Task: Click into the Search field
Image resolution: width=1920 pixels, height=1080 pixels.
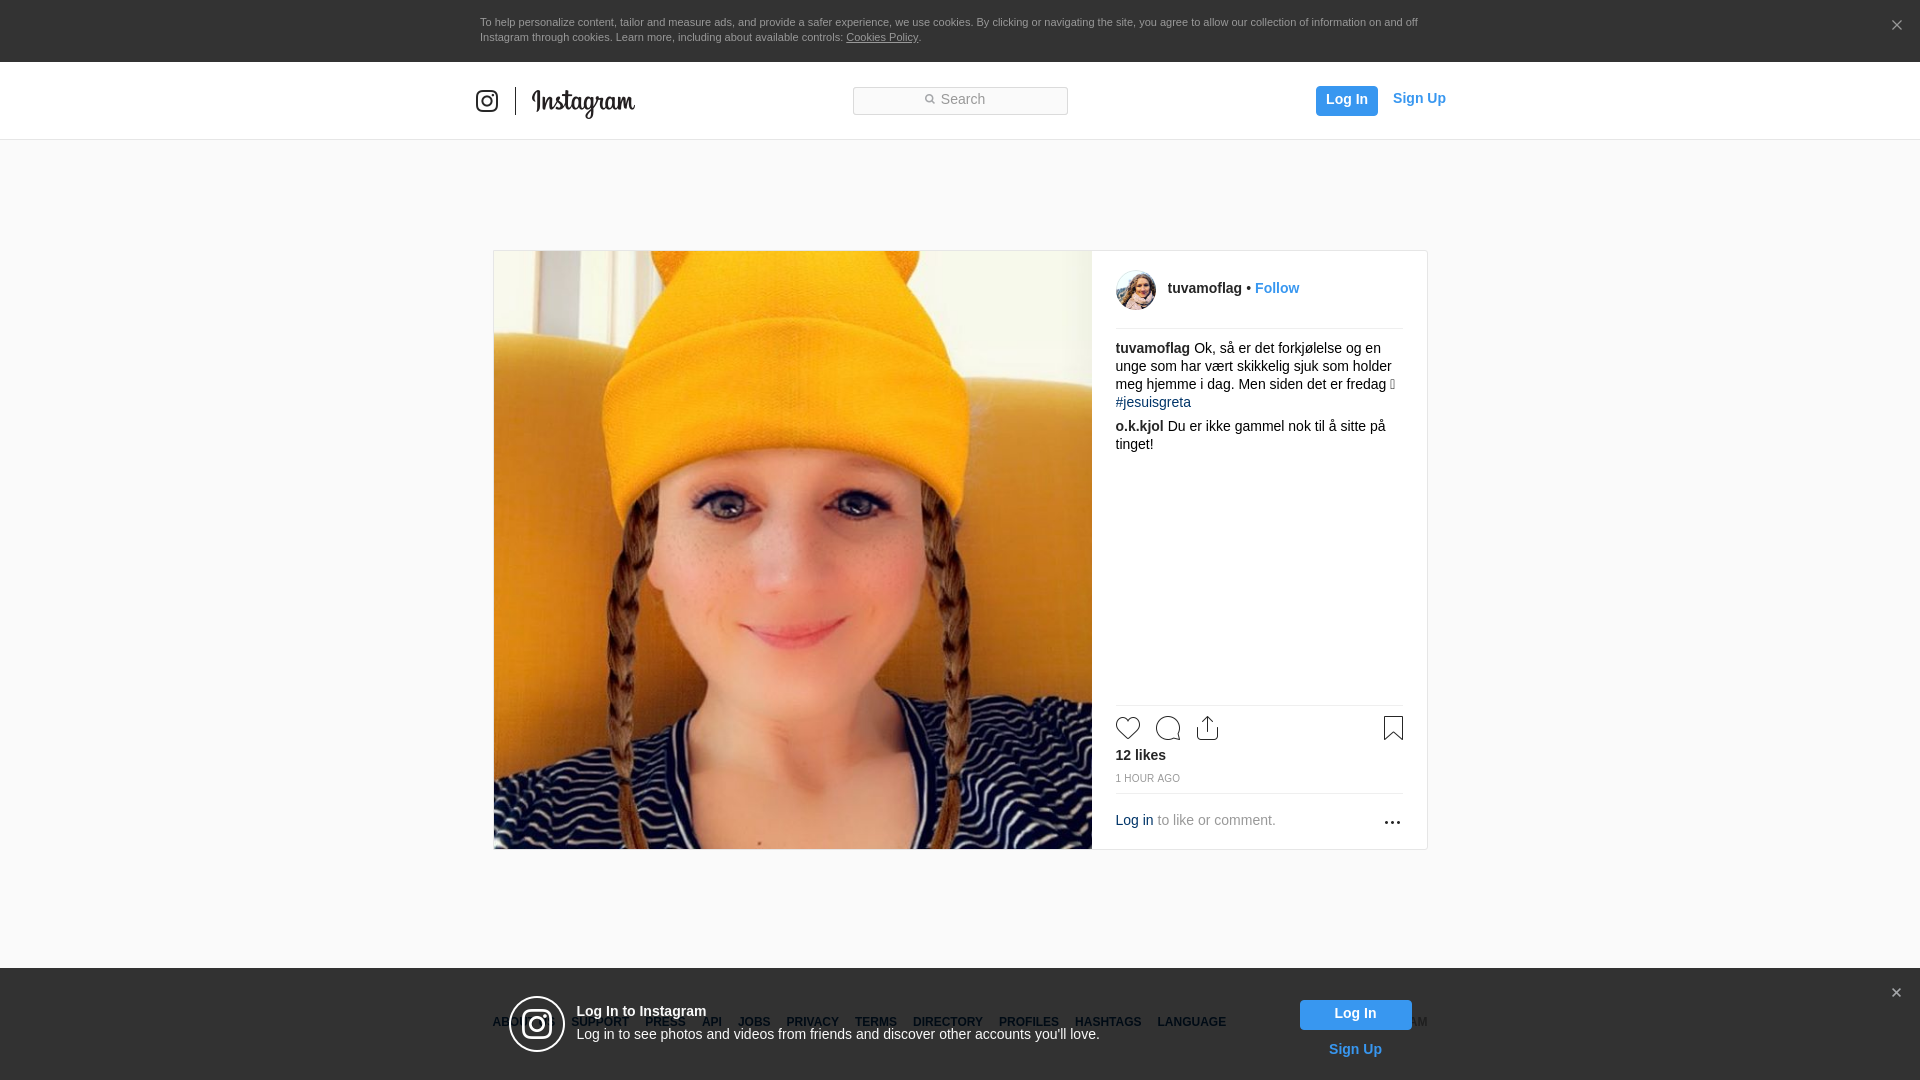Action: (960, 100)
